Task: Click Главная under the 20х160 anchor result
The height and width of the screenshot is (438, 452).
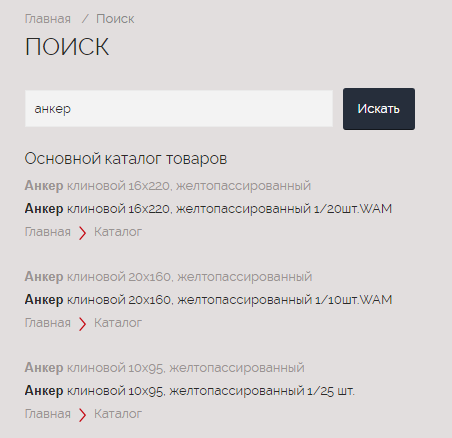Action: tap(48, 323)
